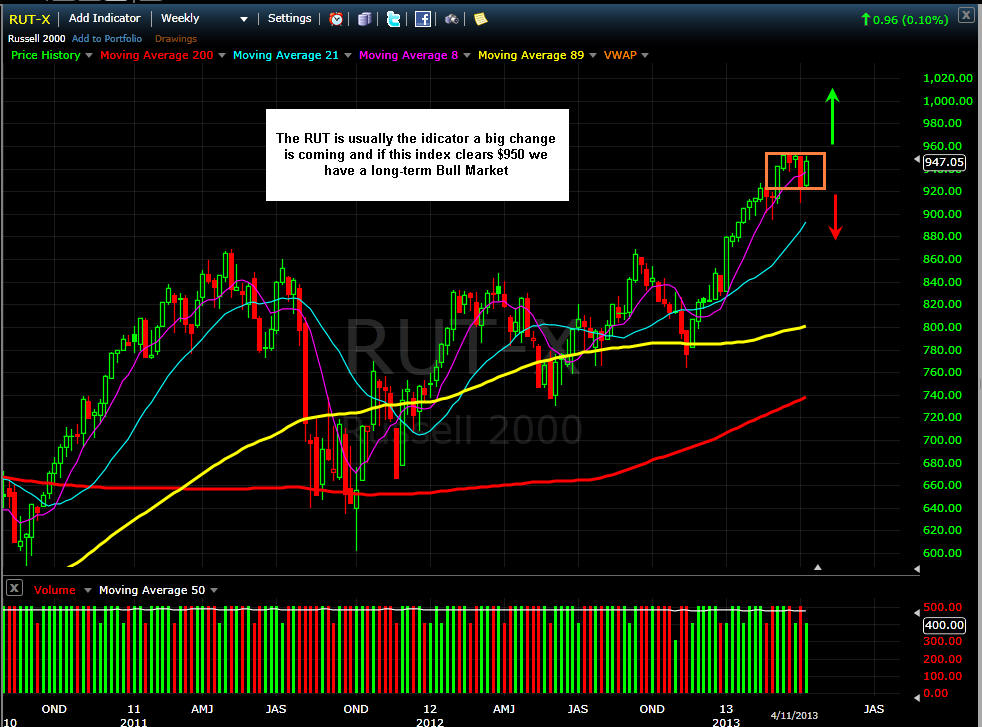This screenshot has width=982, height=727.
Task: Click the white chart annotation note
Action: coord(417,155)
